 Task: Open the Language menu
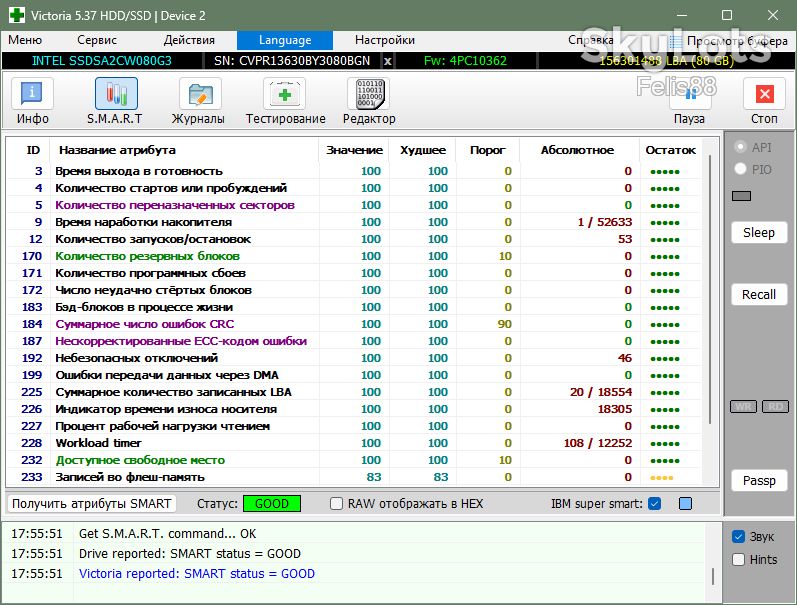(x=285, y=40)
